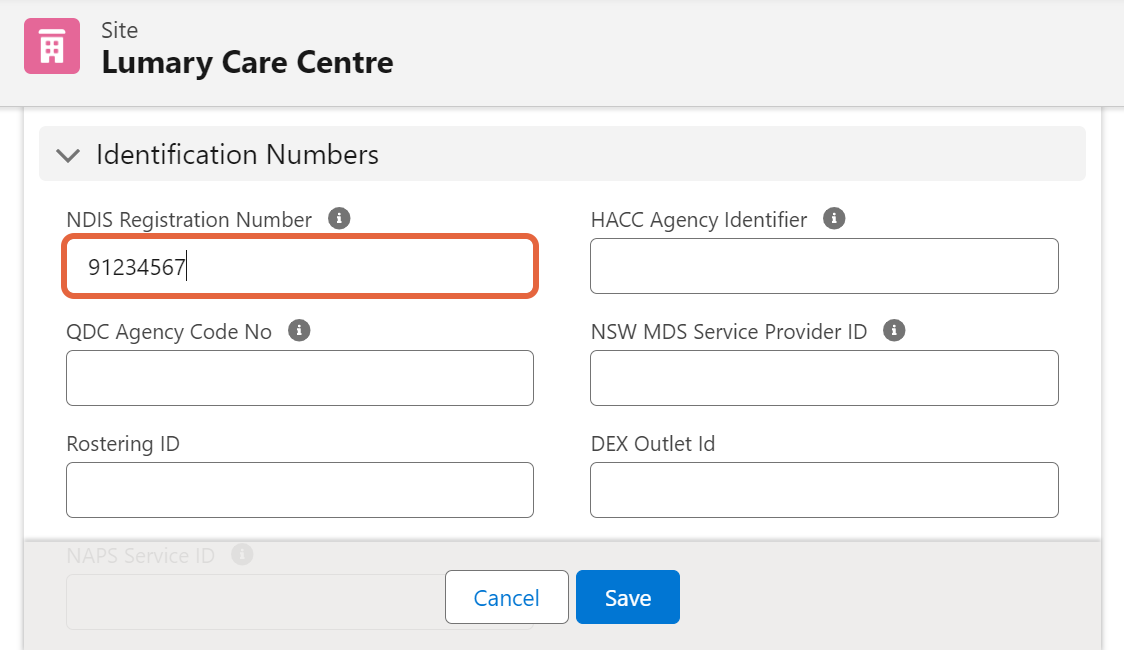This screenshot has width=1124, height=650.
Task: Click the Lumary Care Centre title
Action: point(247,62)
